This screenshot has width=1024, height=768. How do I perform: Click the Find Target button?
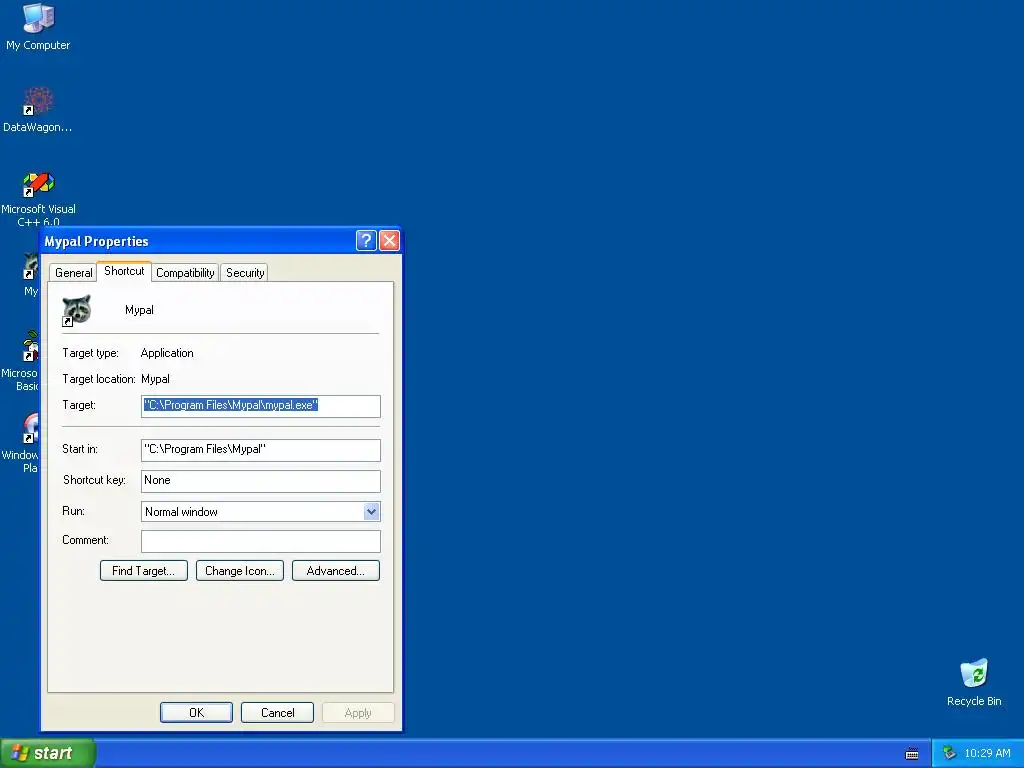[144, 571]
